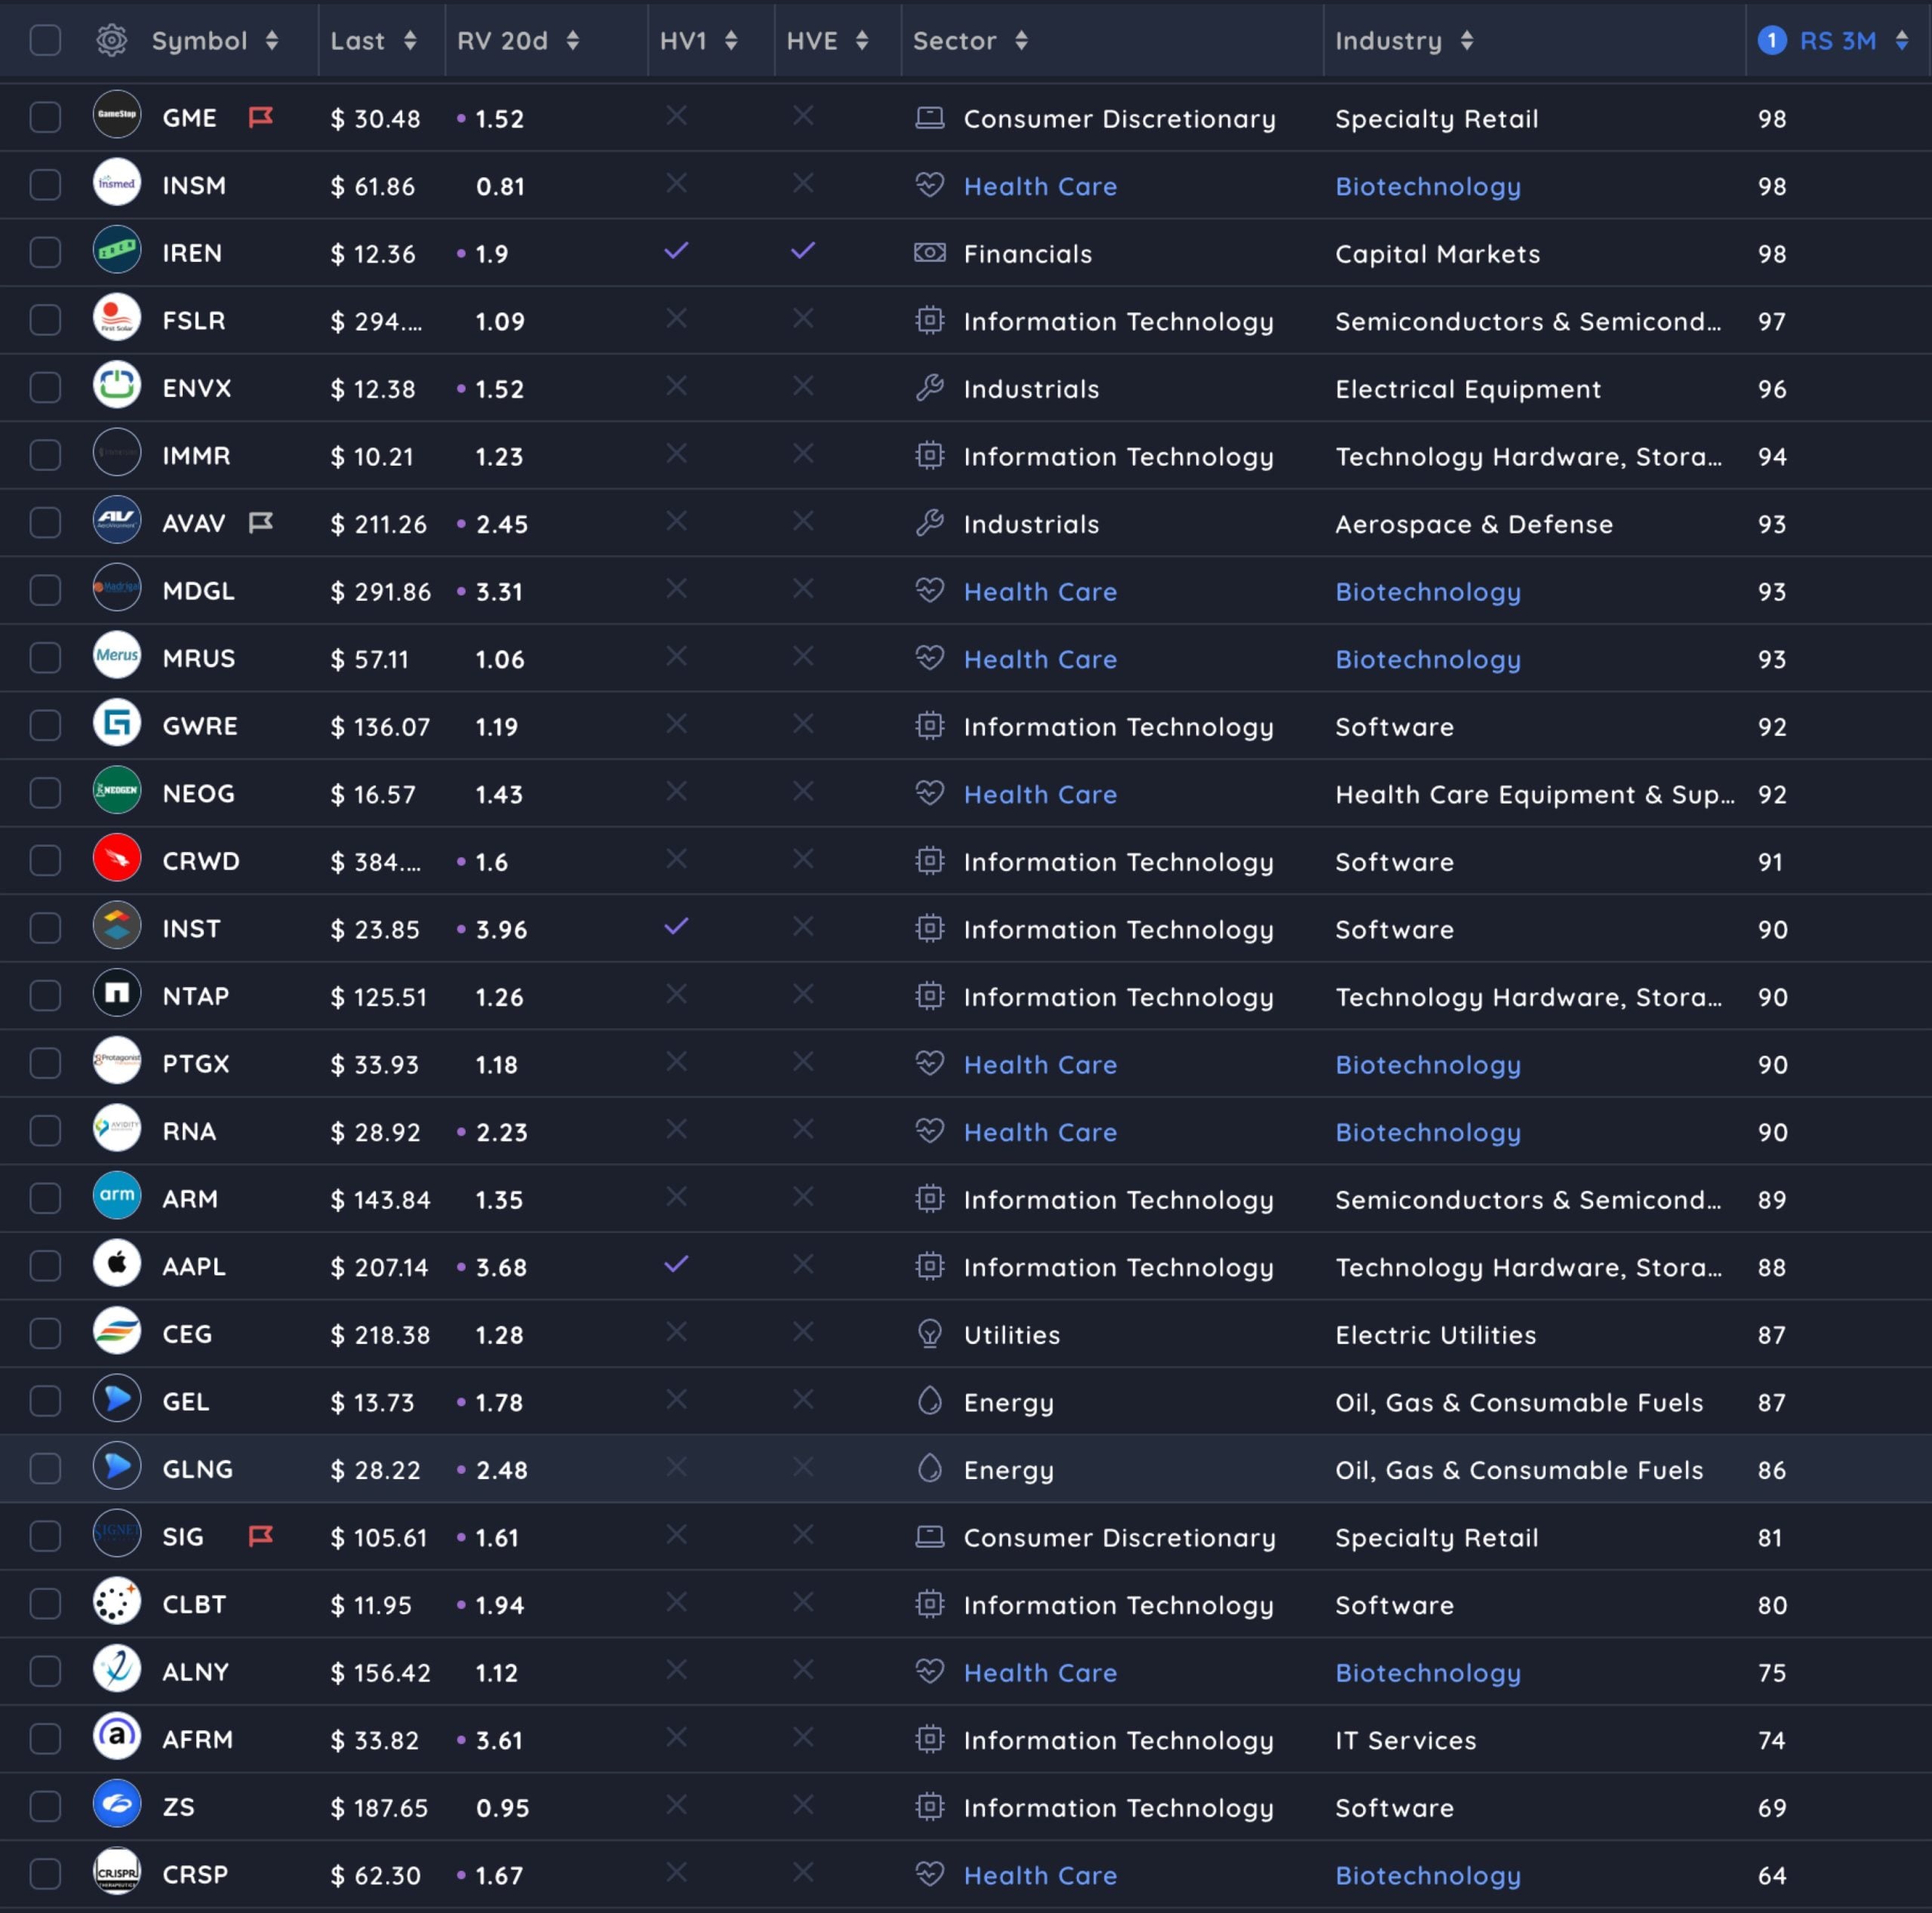Sort by HV1 column arrows
Viewport: 1932px width, 1913px height.
point(732,40)
